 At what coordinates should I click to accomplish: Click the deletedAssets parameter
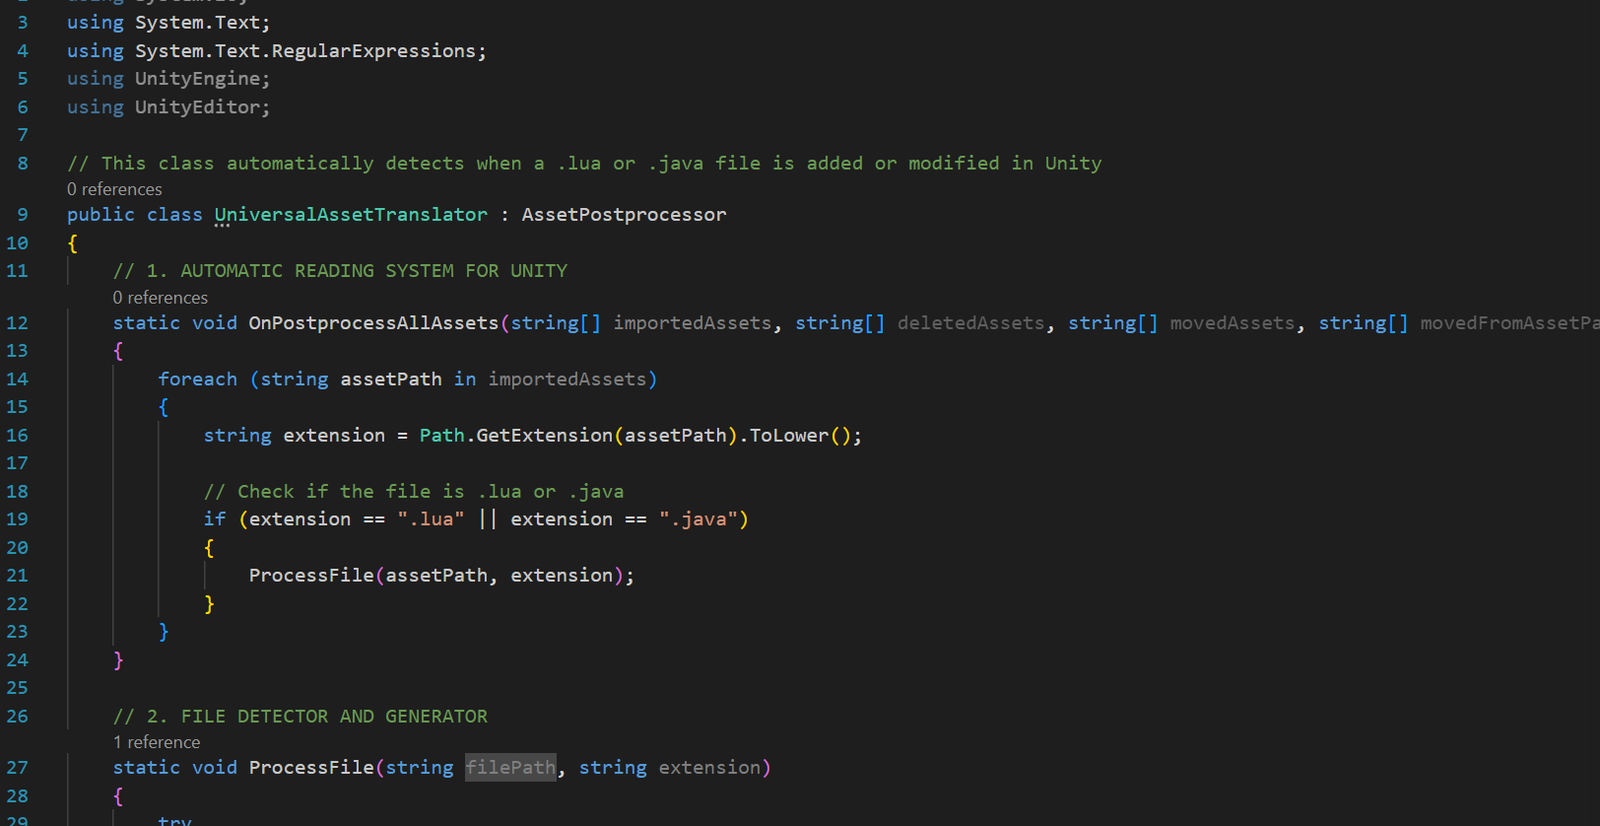971,323
